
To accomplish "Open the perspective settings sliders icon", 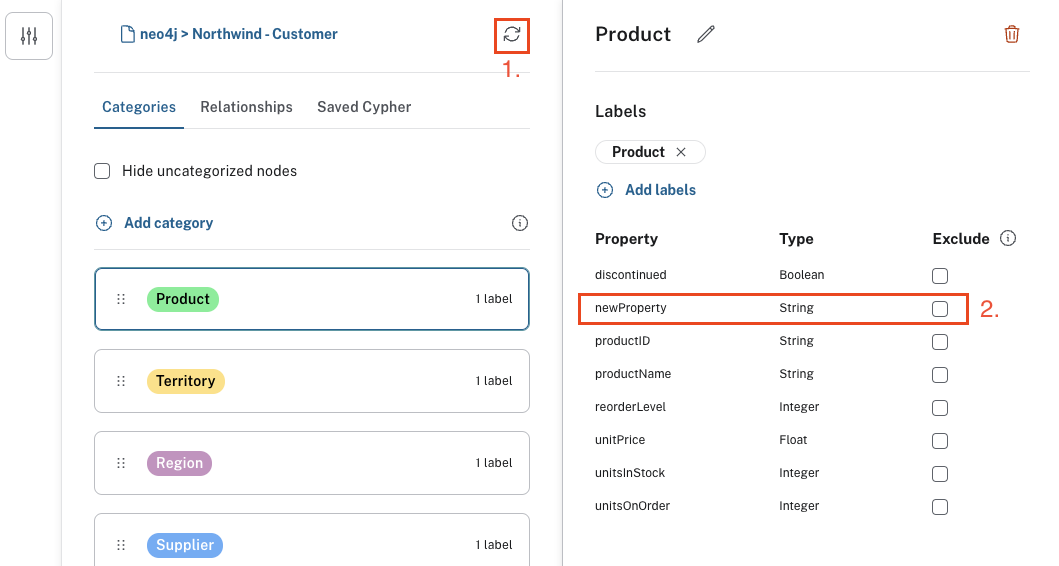I will [x=29, y=37].
